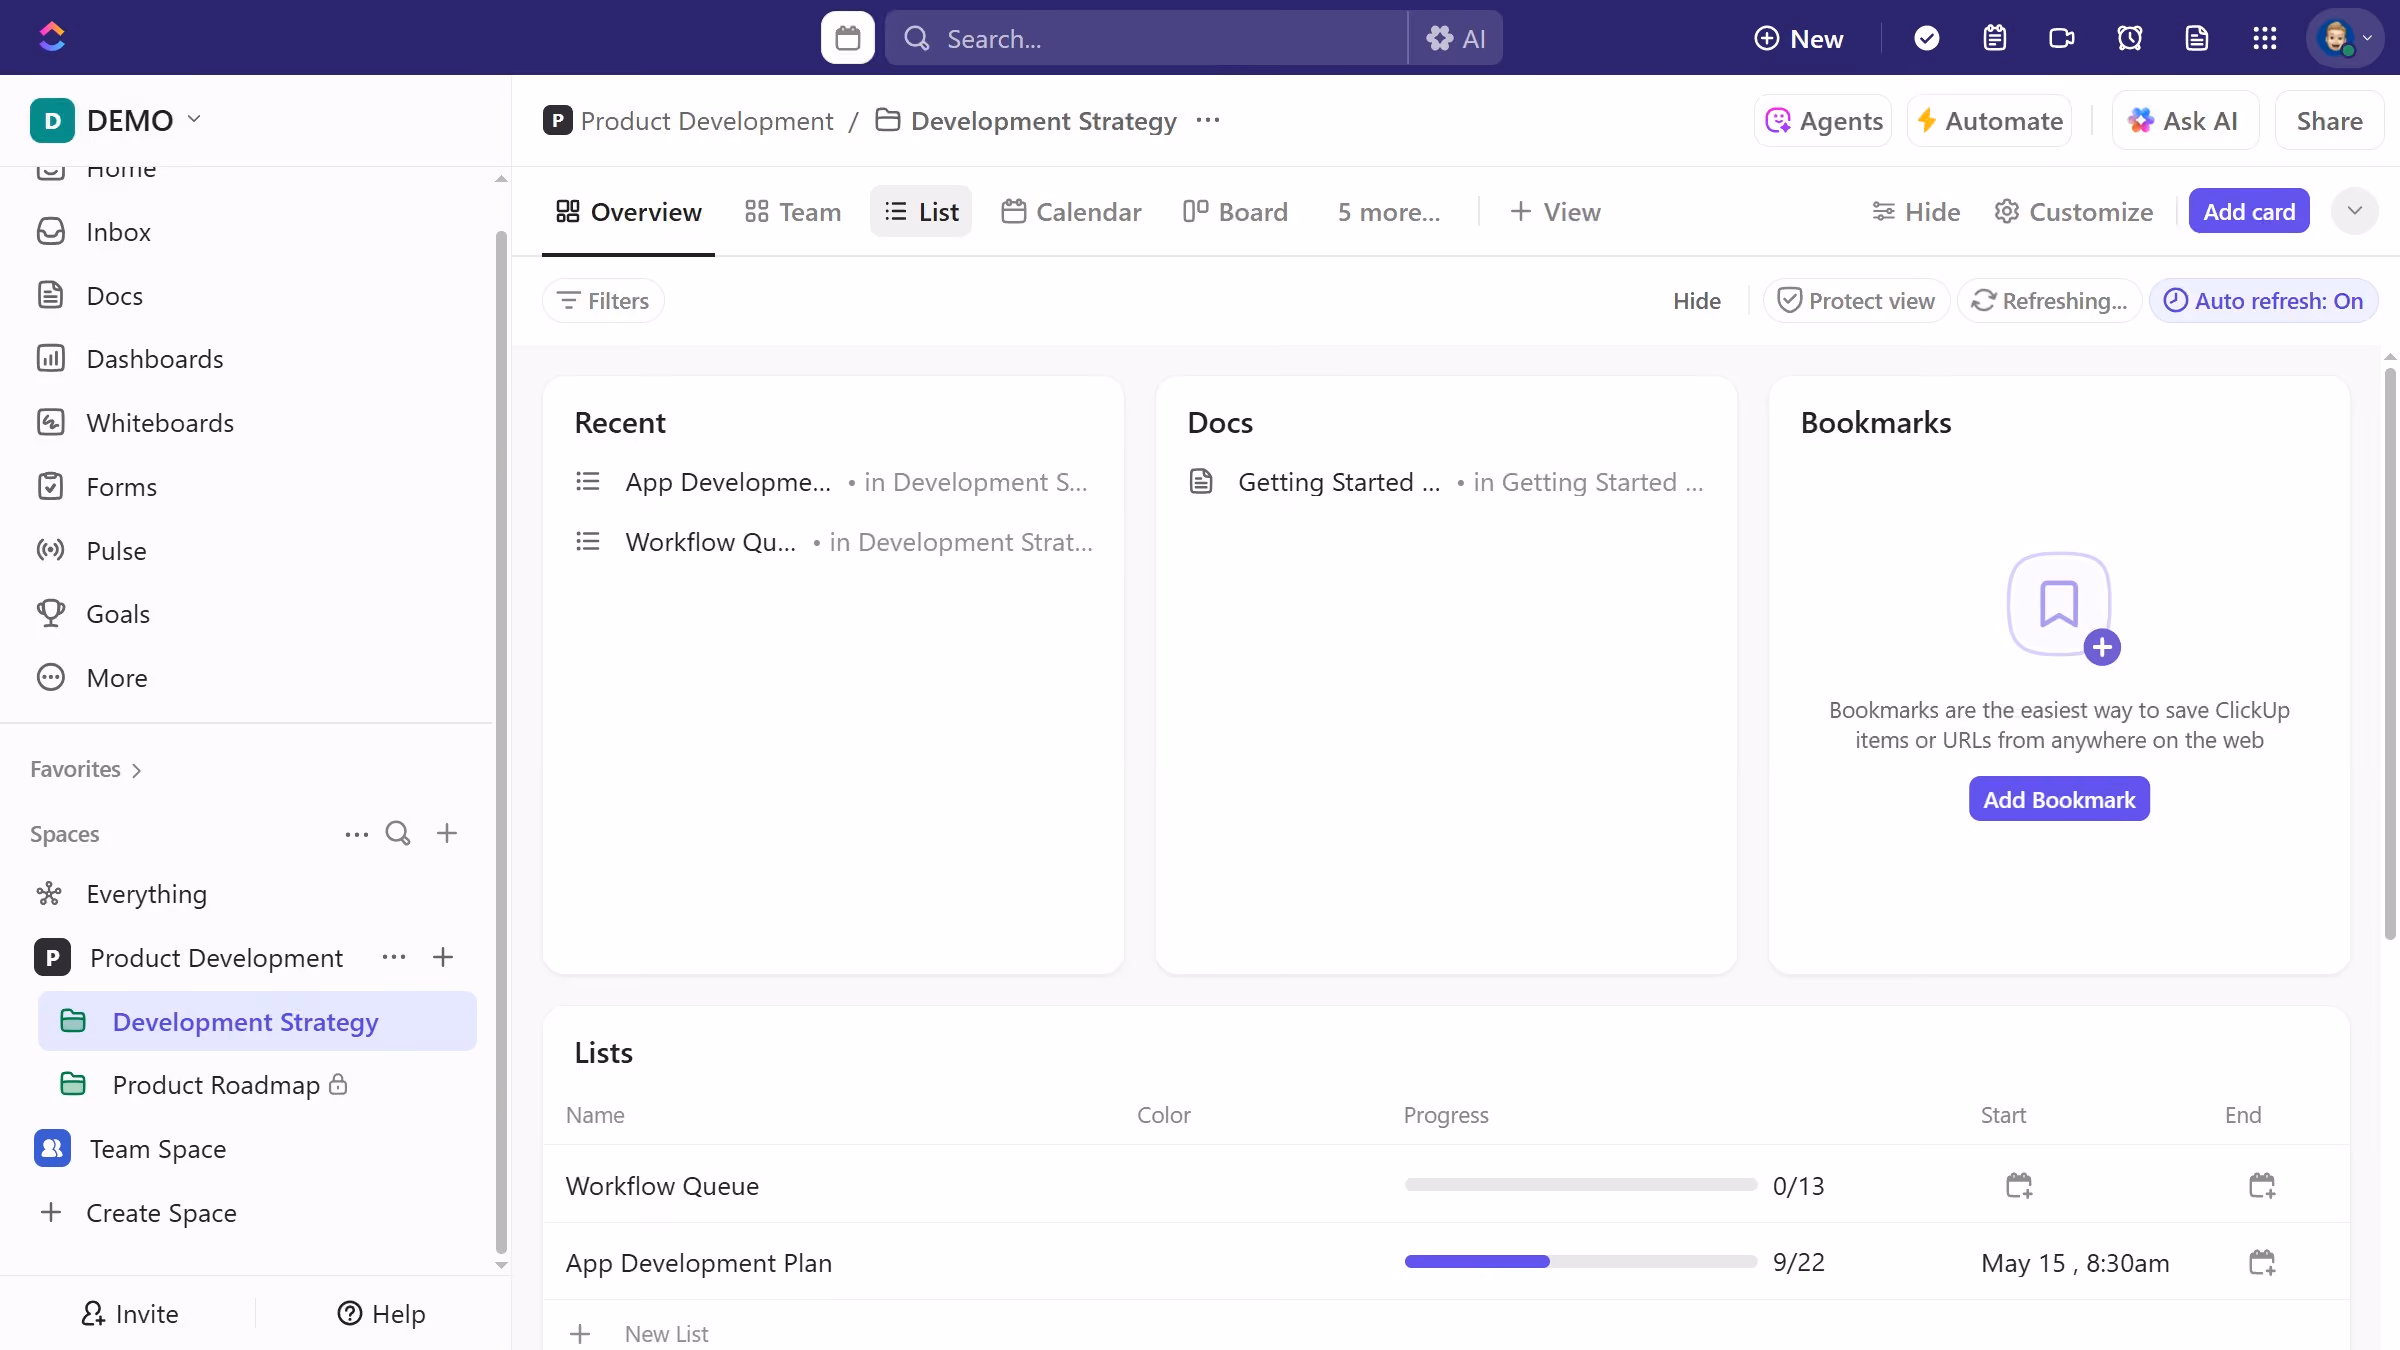2400x1350 pixels.
Task: Click Invite at sidebar bottom
Action: tap(129, 1314)
